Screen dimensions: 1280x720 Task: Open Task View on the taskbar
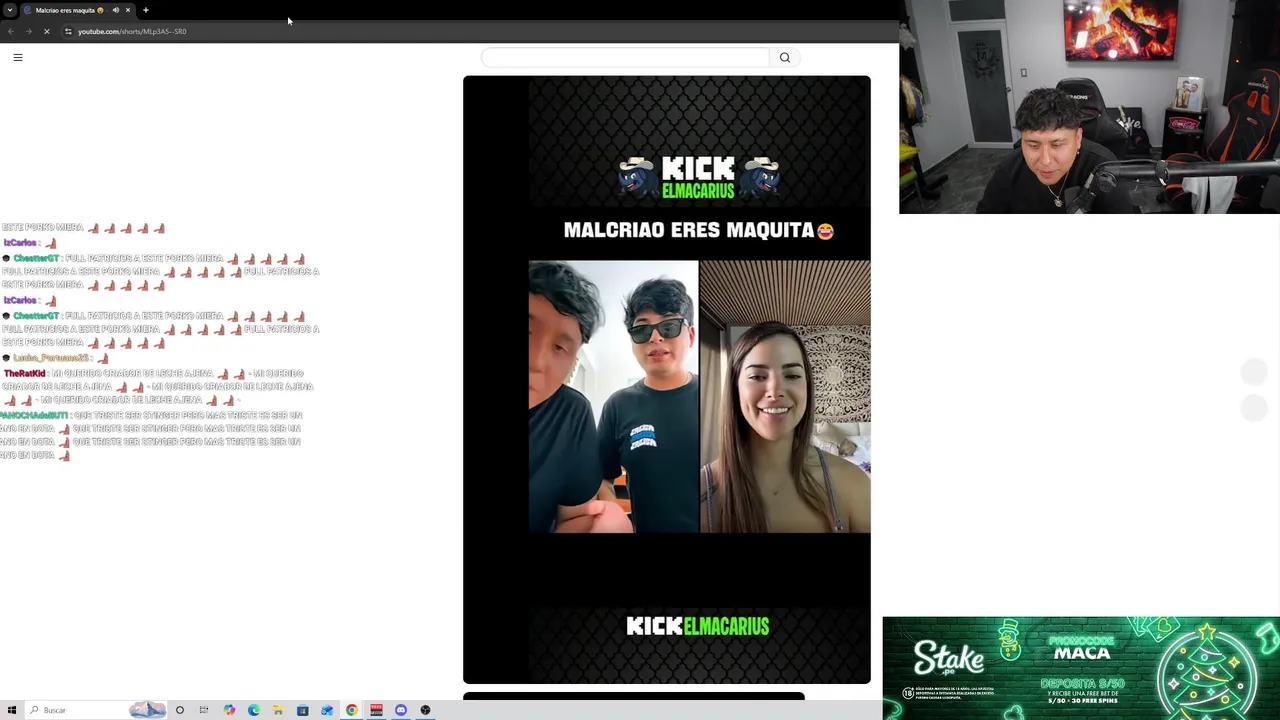click(204, 710)
